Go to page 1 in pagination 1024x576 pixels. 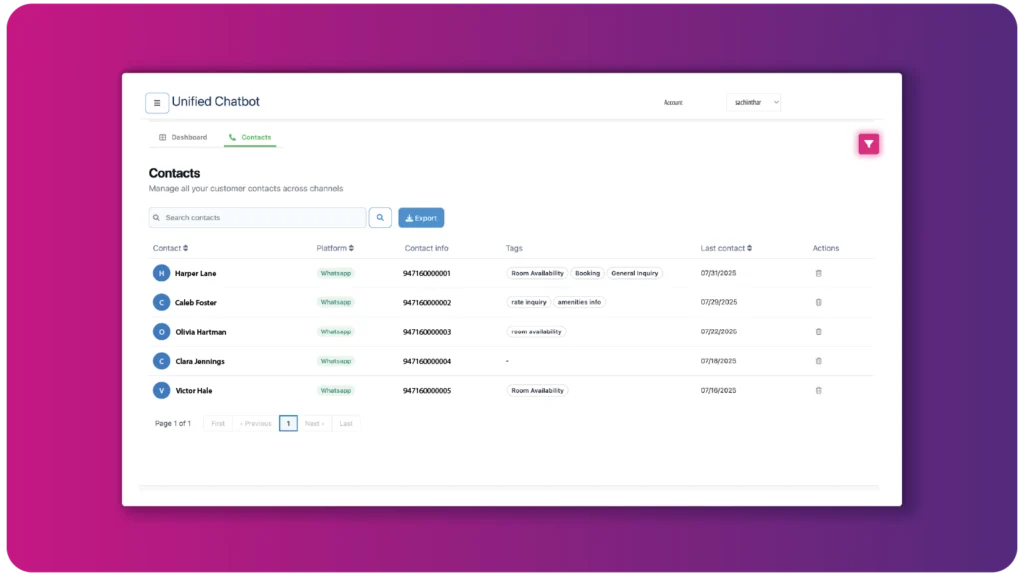tap(288, 424)
